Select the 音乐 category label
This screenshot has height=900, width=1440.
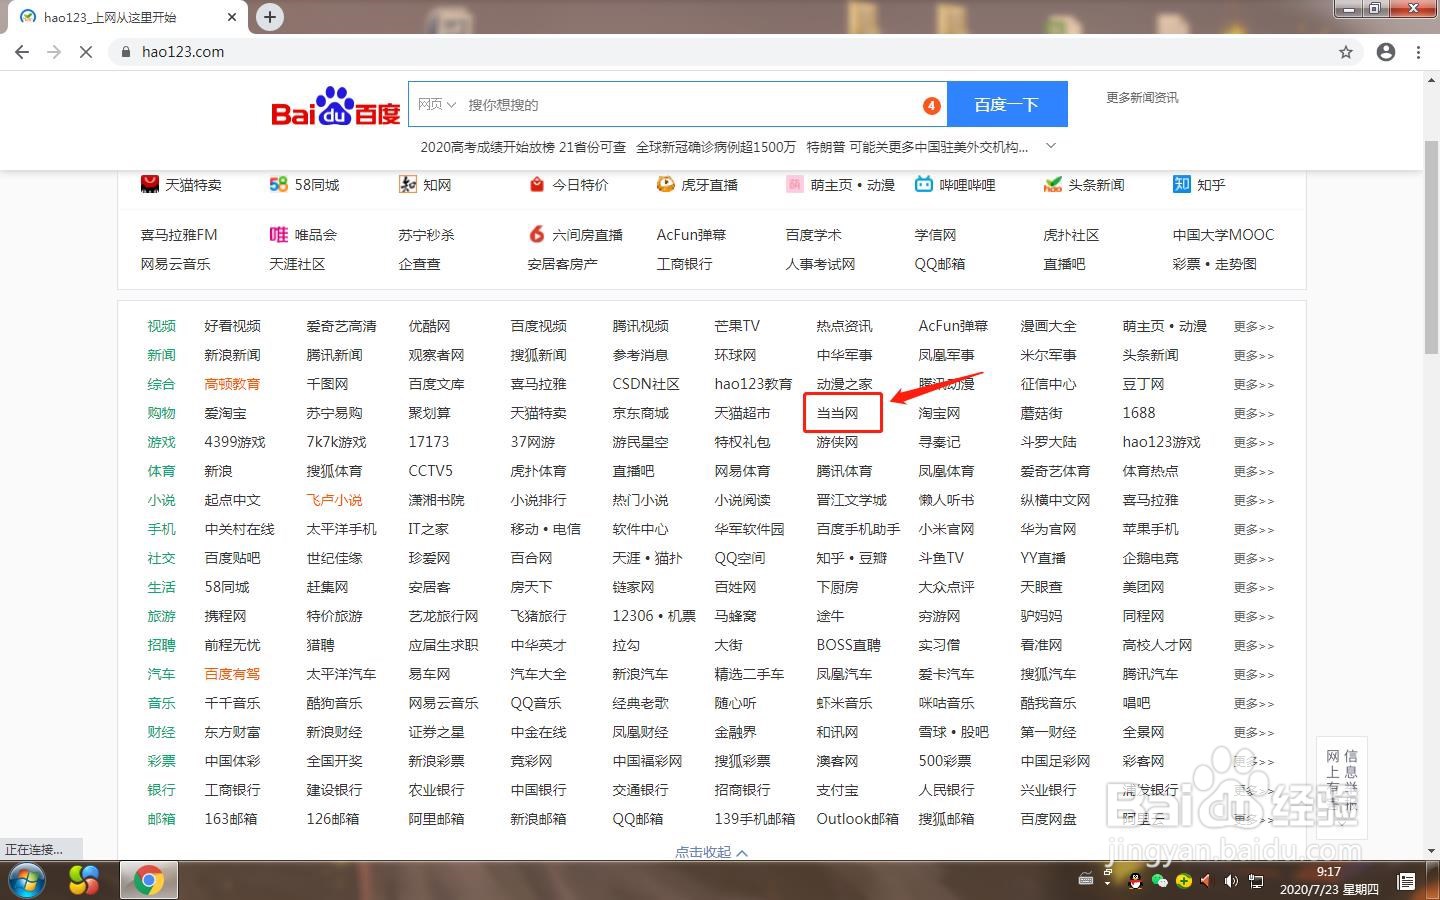[x=161, y=703]
